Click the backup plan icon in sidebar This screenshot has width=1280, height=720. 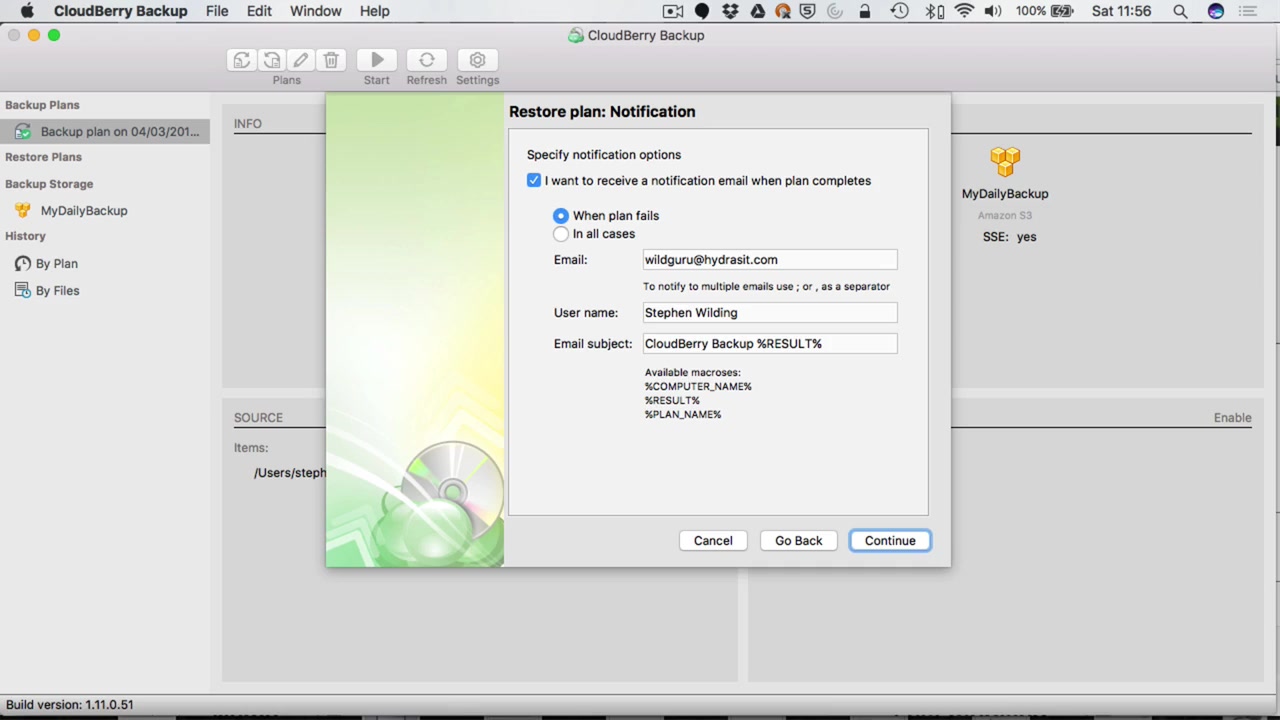point(22,131)
